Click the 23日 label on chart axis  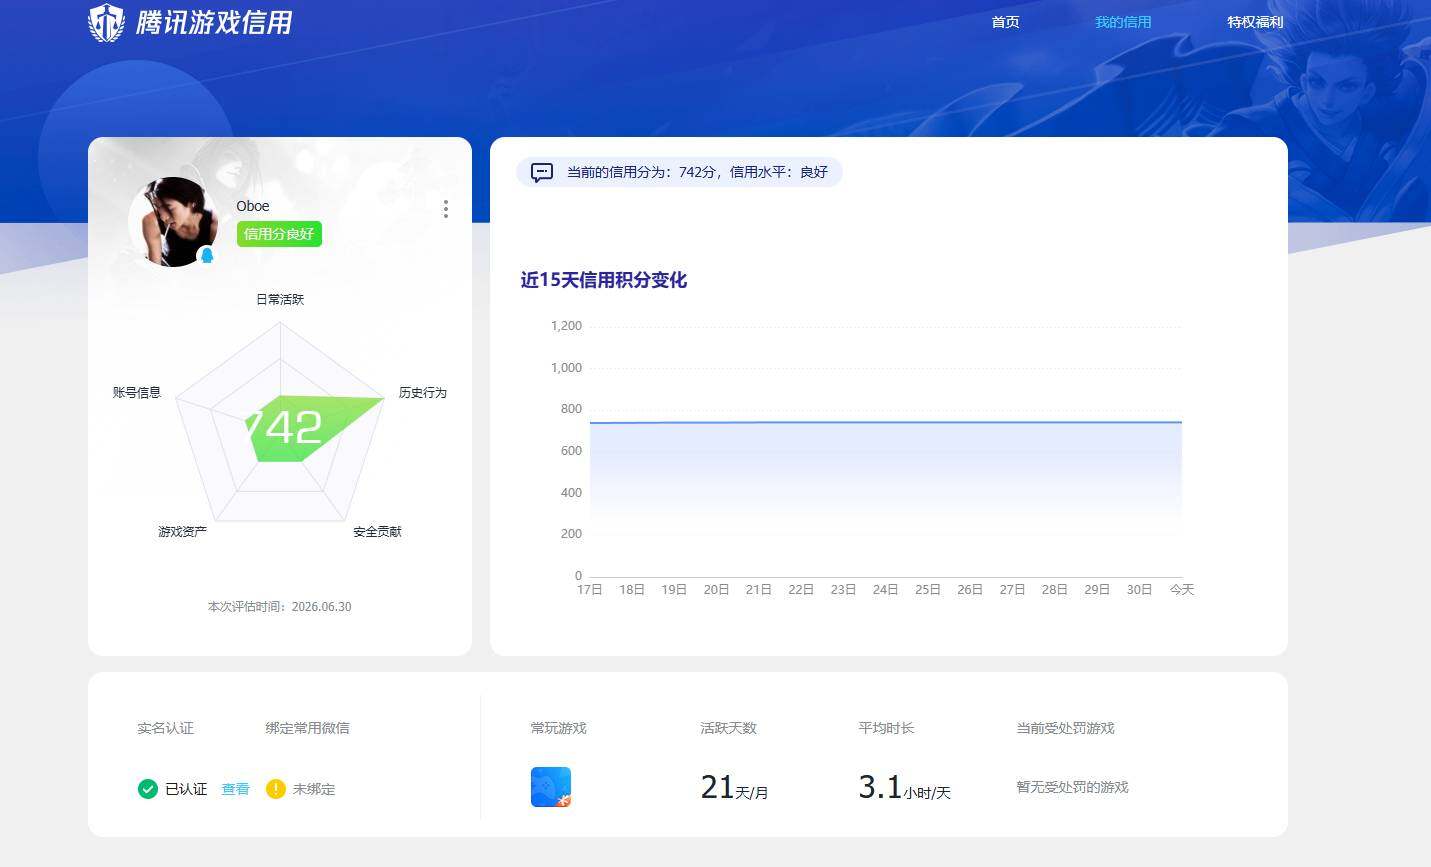(x=843, y=590)
